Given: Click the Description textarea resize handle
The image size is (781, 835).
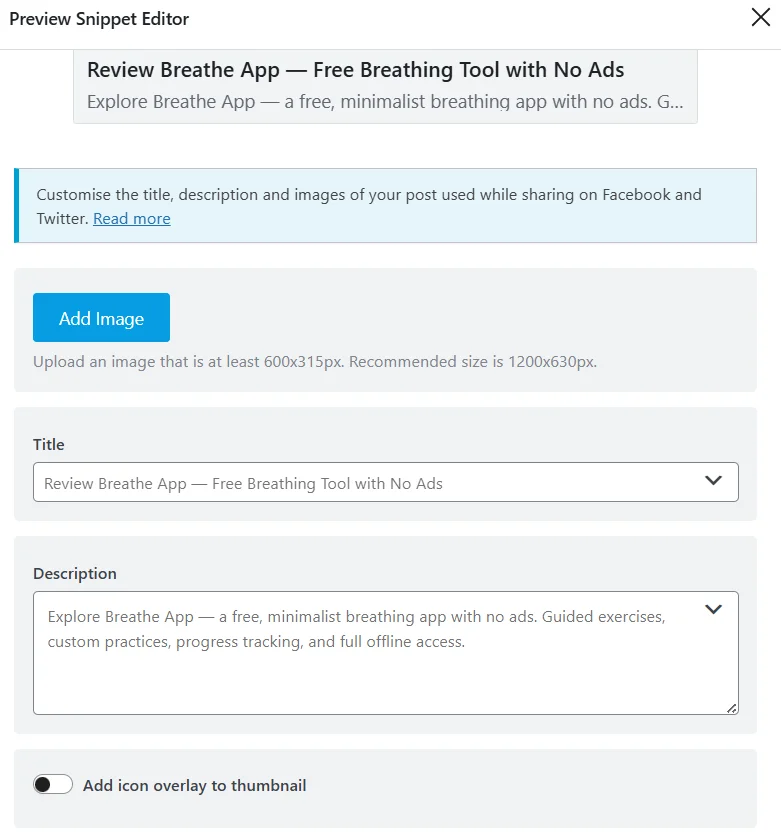Looking at the screenshot, I should [x=732, y=708].
